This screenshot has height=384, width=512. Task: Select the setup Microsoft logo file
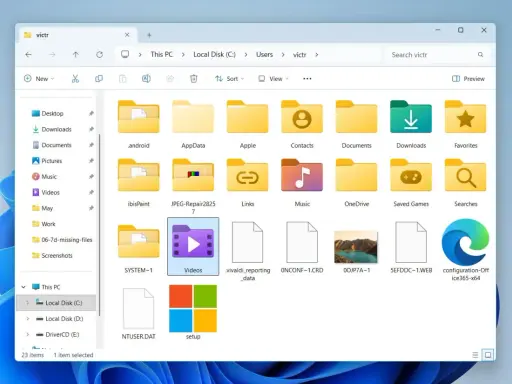click(193, 312)
